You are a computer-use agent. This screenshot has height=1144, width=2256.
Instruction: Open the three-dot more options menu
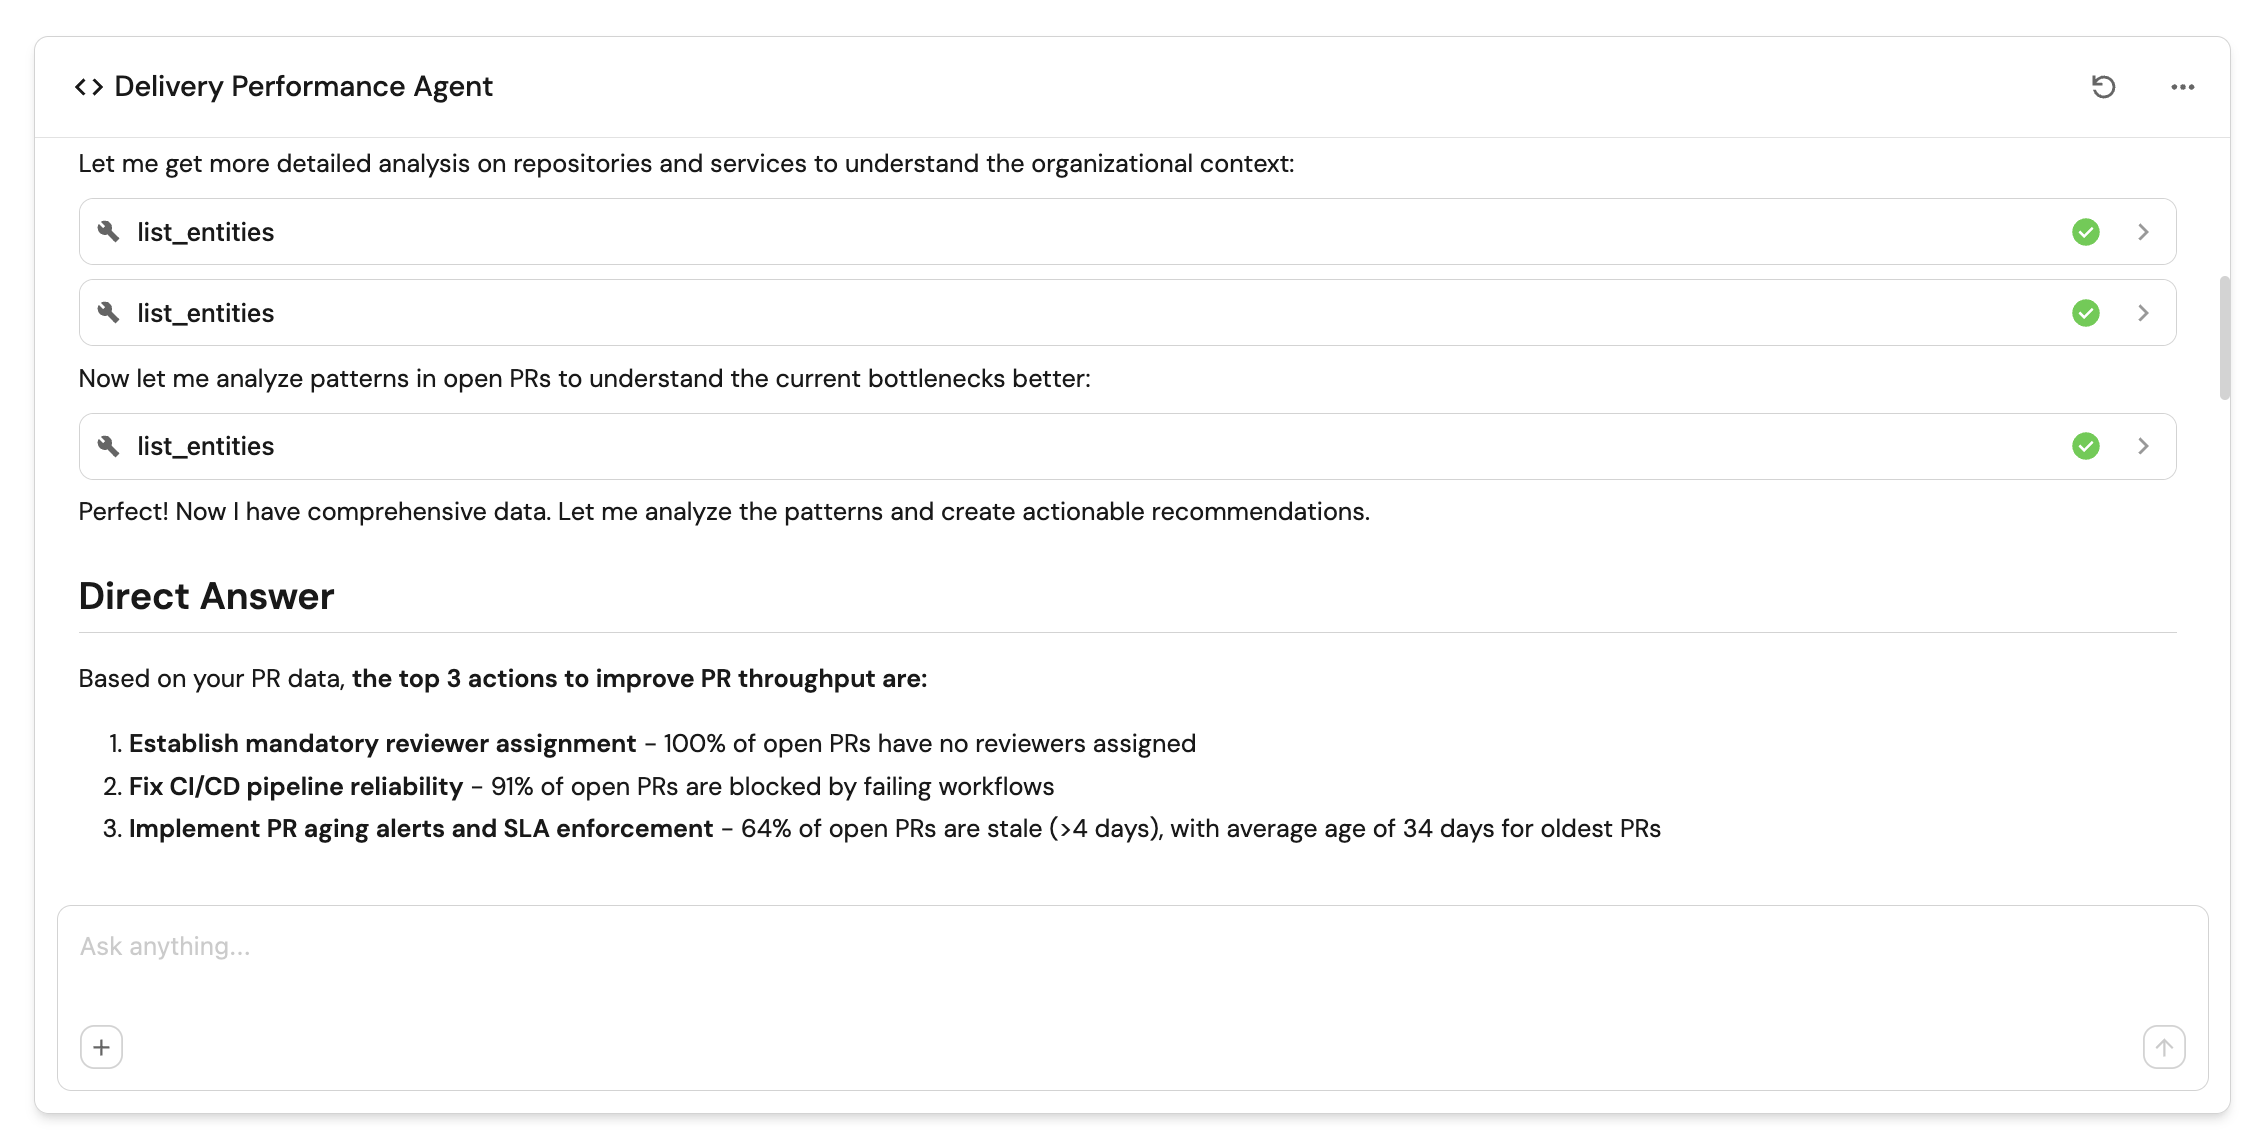coord(2182,87)
